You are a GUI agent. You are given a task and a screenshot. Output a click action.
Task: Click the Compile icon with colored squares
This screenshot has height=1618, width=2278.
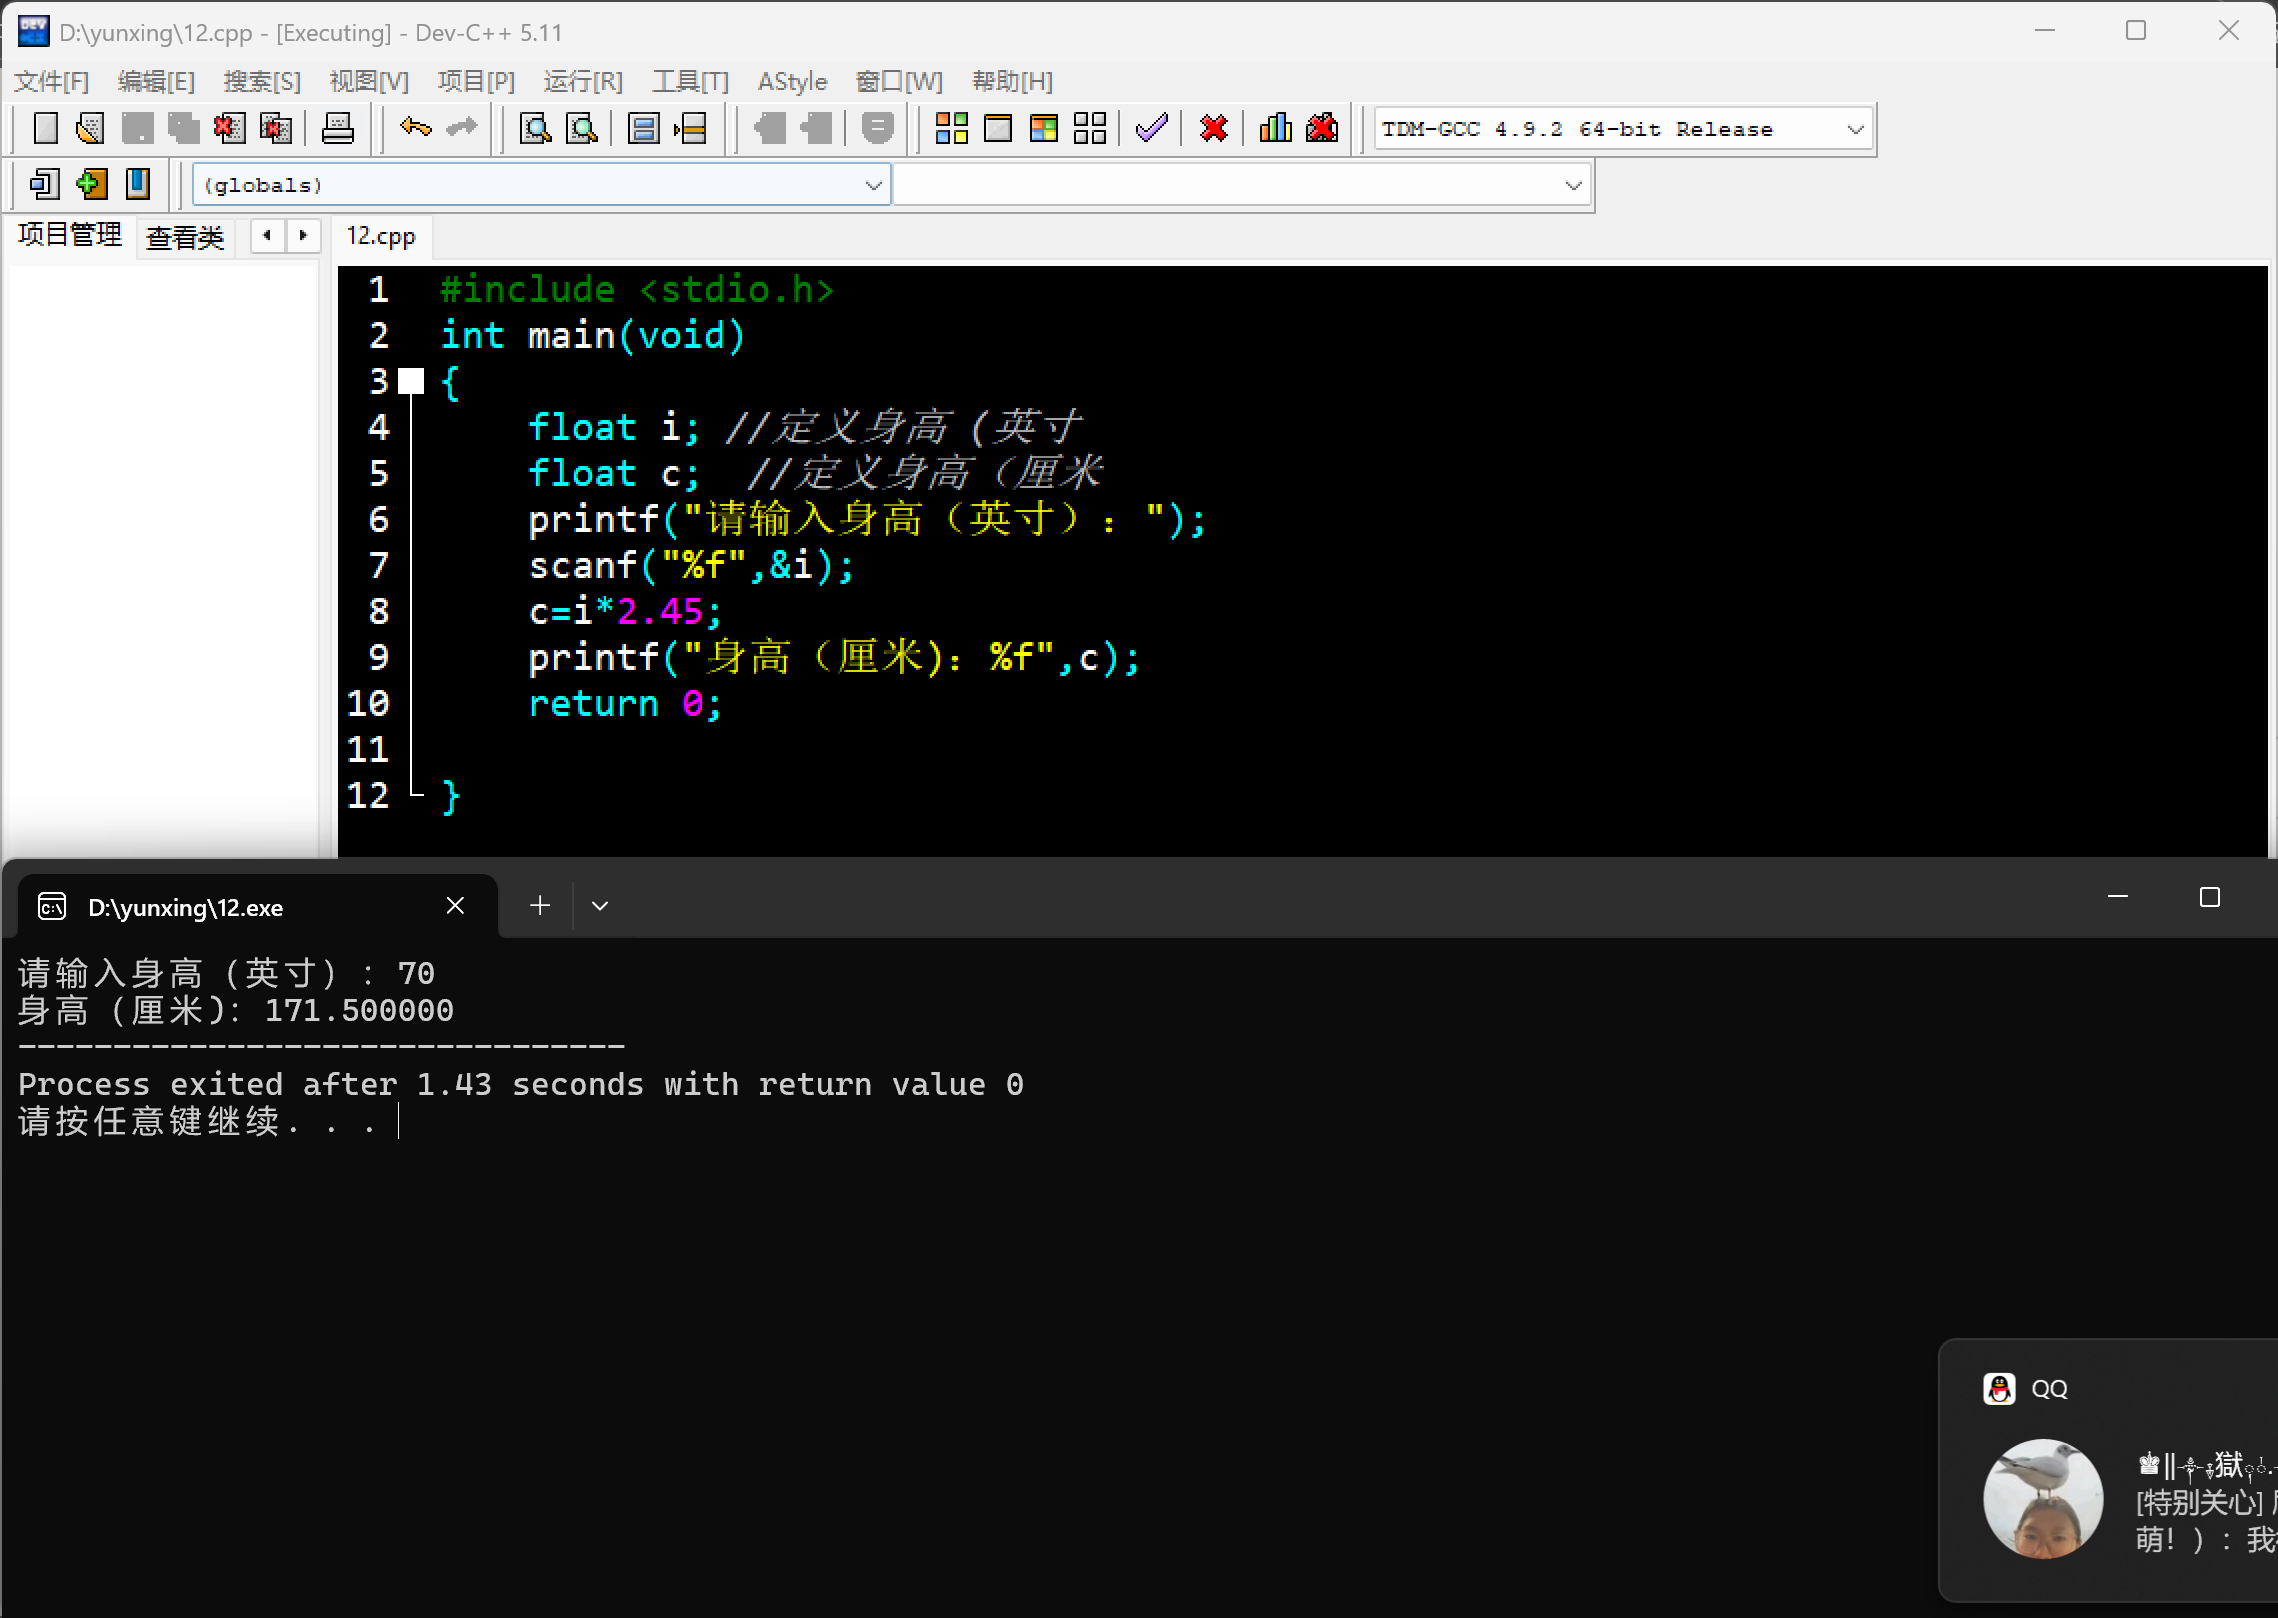tap(951, 128)
